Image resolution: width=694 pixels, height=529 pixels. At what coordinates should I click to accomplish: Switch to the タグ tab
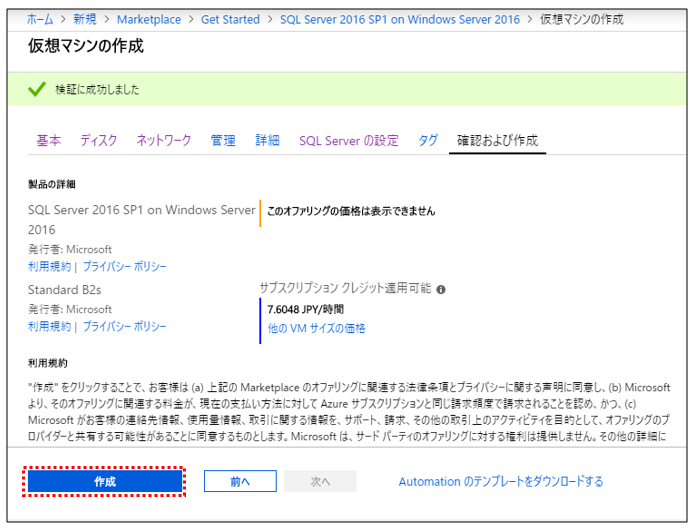pyautogui.click(x=428, y=140)
